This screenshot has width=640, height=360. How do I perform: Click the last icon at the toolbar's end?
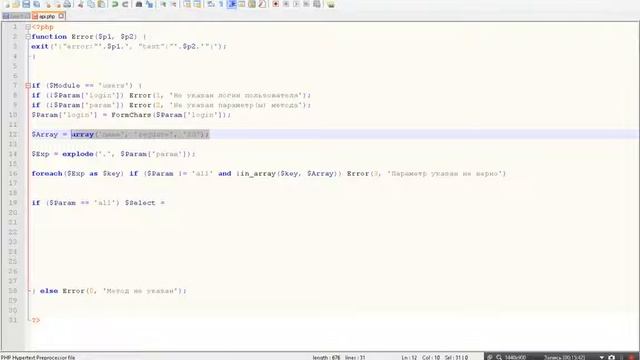coord(331,4)
